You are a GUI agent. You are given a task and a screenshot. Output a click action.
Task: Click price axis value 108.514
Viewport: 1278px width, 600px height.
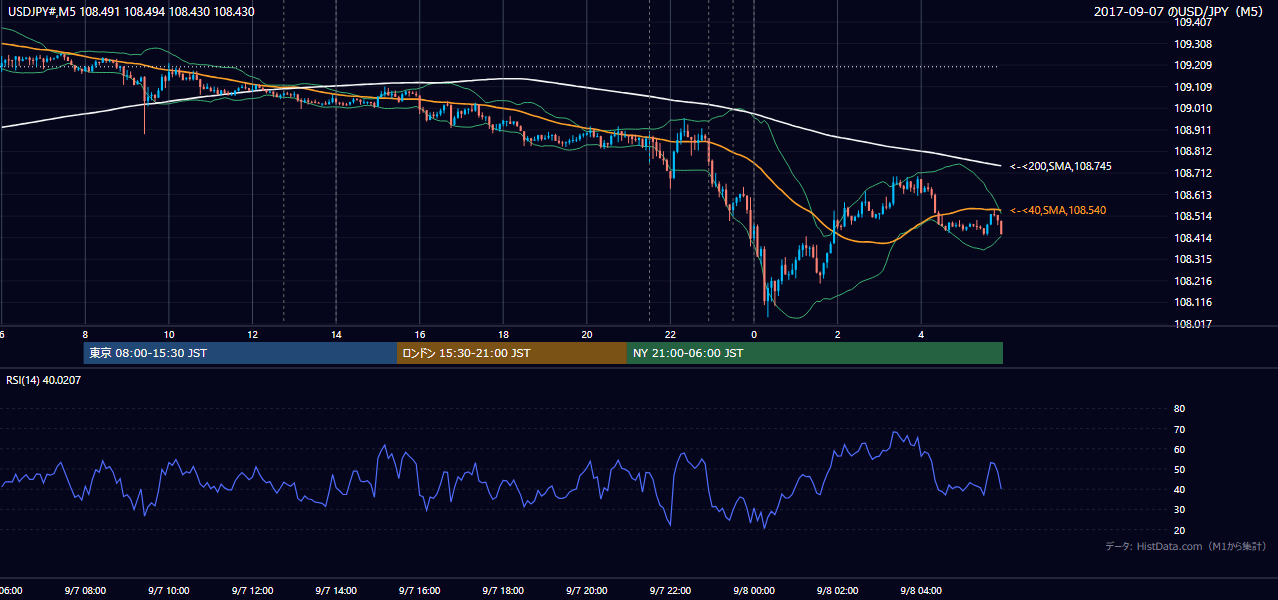(1193, 216)
